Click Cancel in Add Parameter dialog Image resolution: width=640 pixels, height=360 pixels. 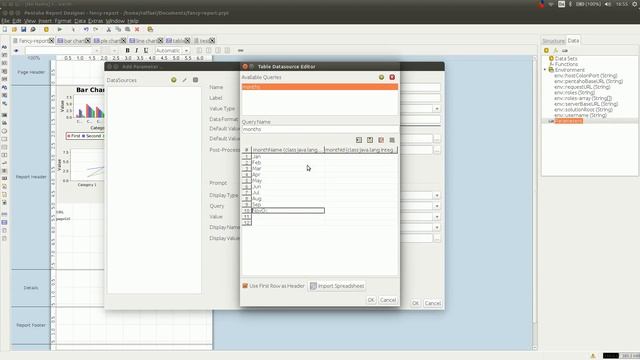(432, 303)
